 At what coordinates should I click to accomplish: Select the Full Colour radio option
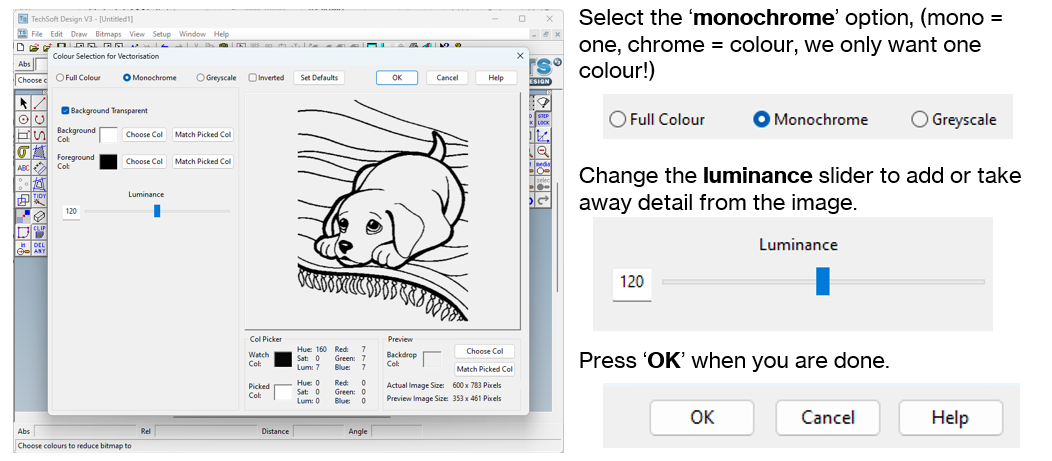[x=60, y=78]
